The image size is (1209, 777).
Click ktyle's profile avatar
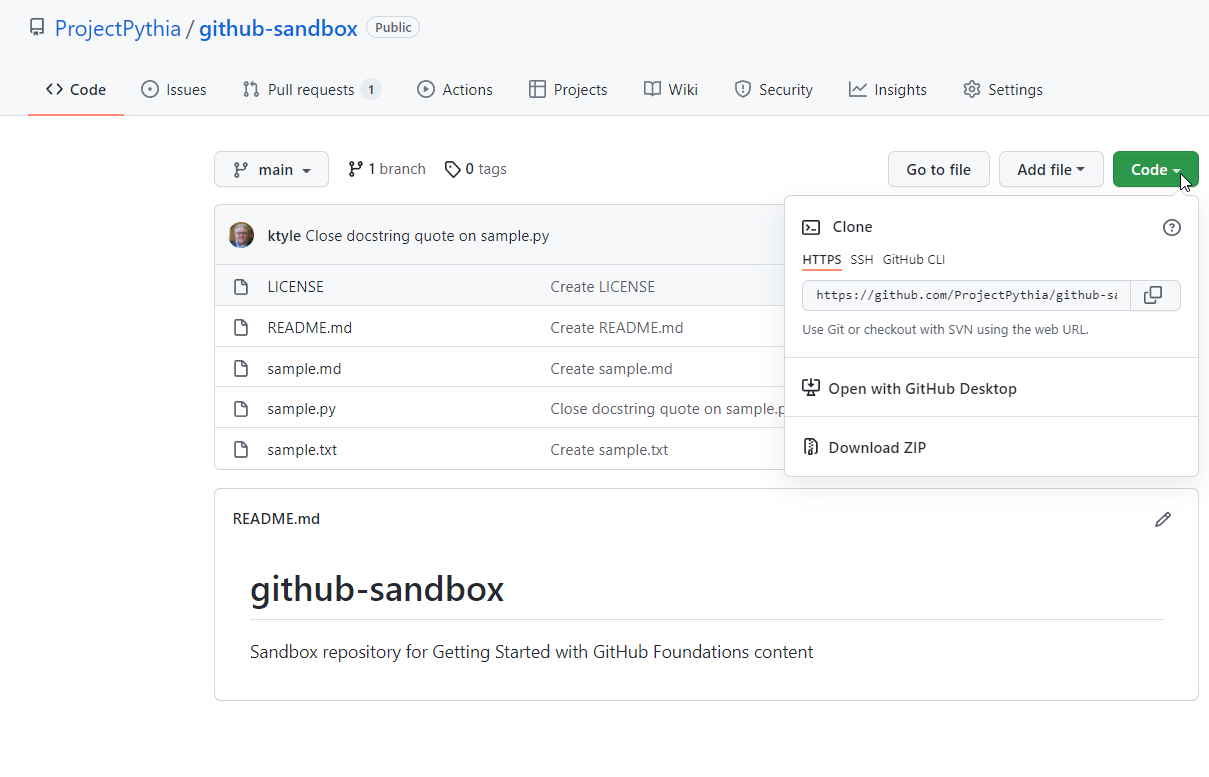[241, 234]
